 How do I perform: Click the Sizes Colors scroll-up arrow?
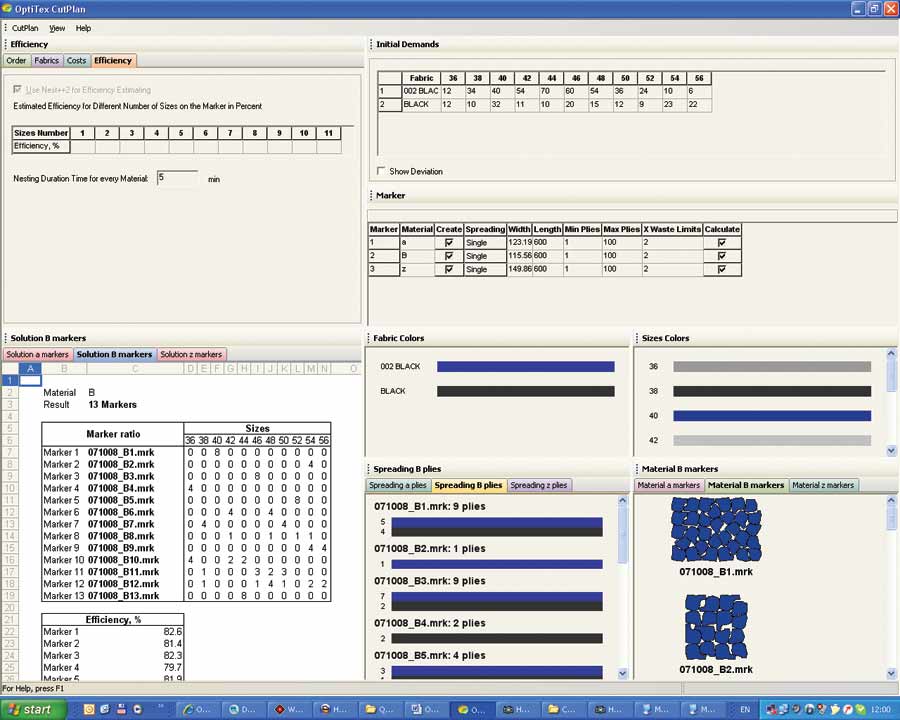coord(891,354)
